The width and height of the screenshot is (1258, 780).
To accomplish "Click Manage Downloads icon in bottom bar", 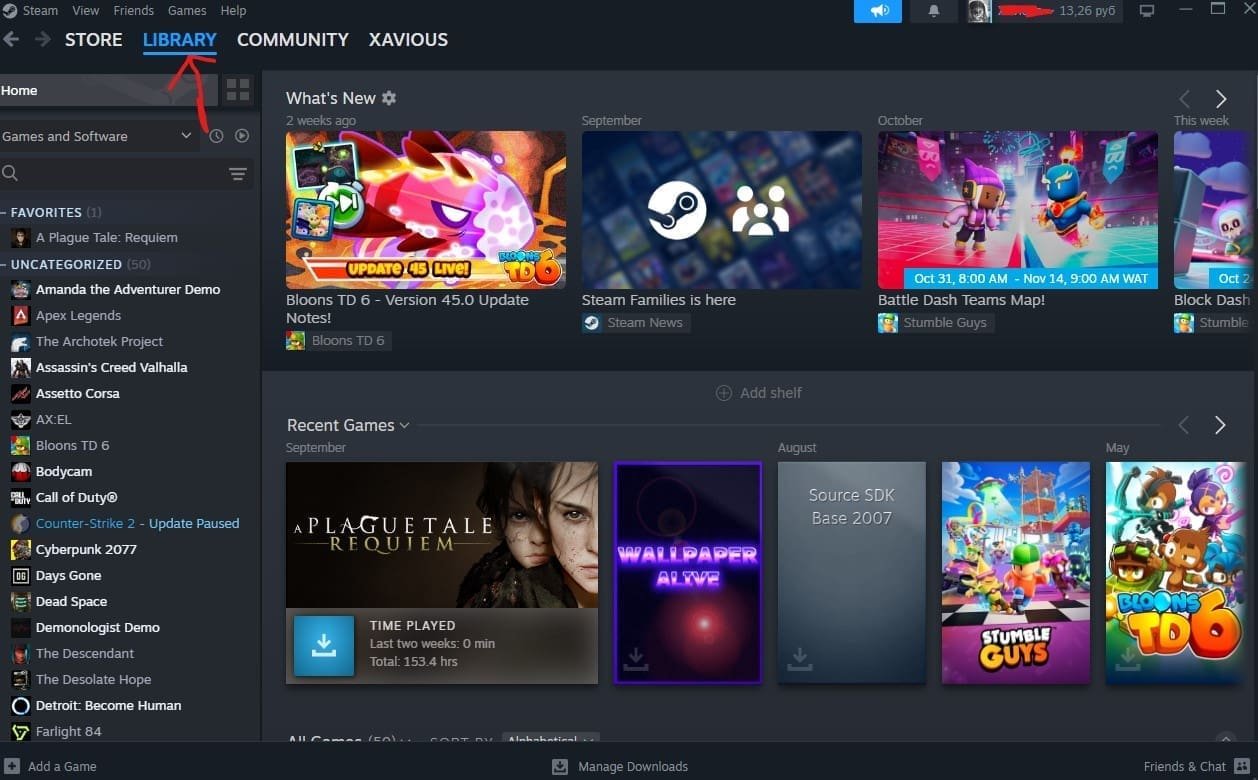I will 560,766.
